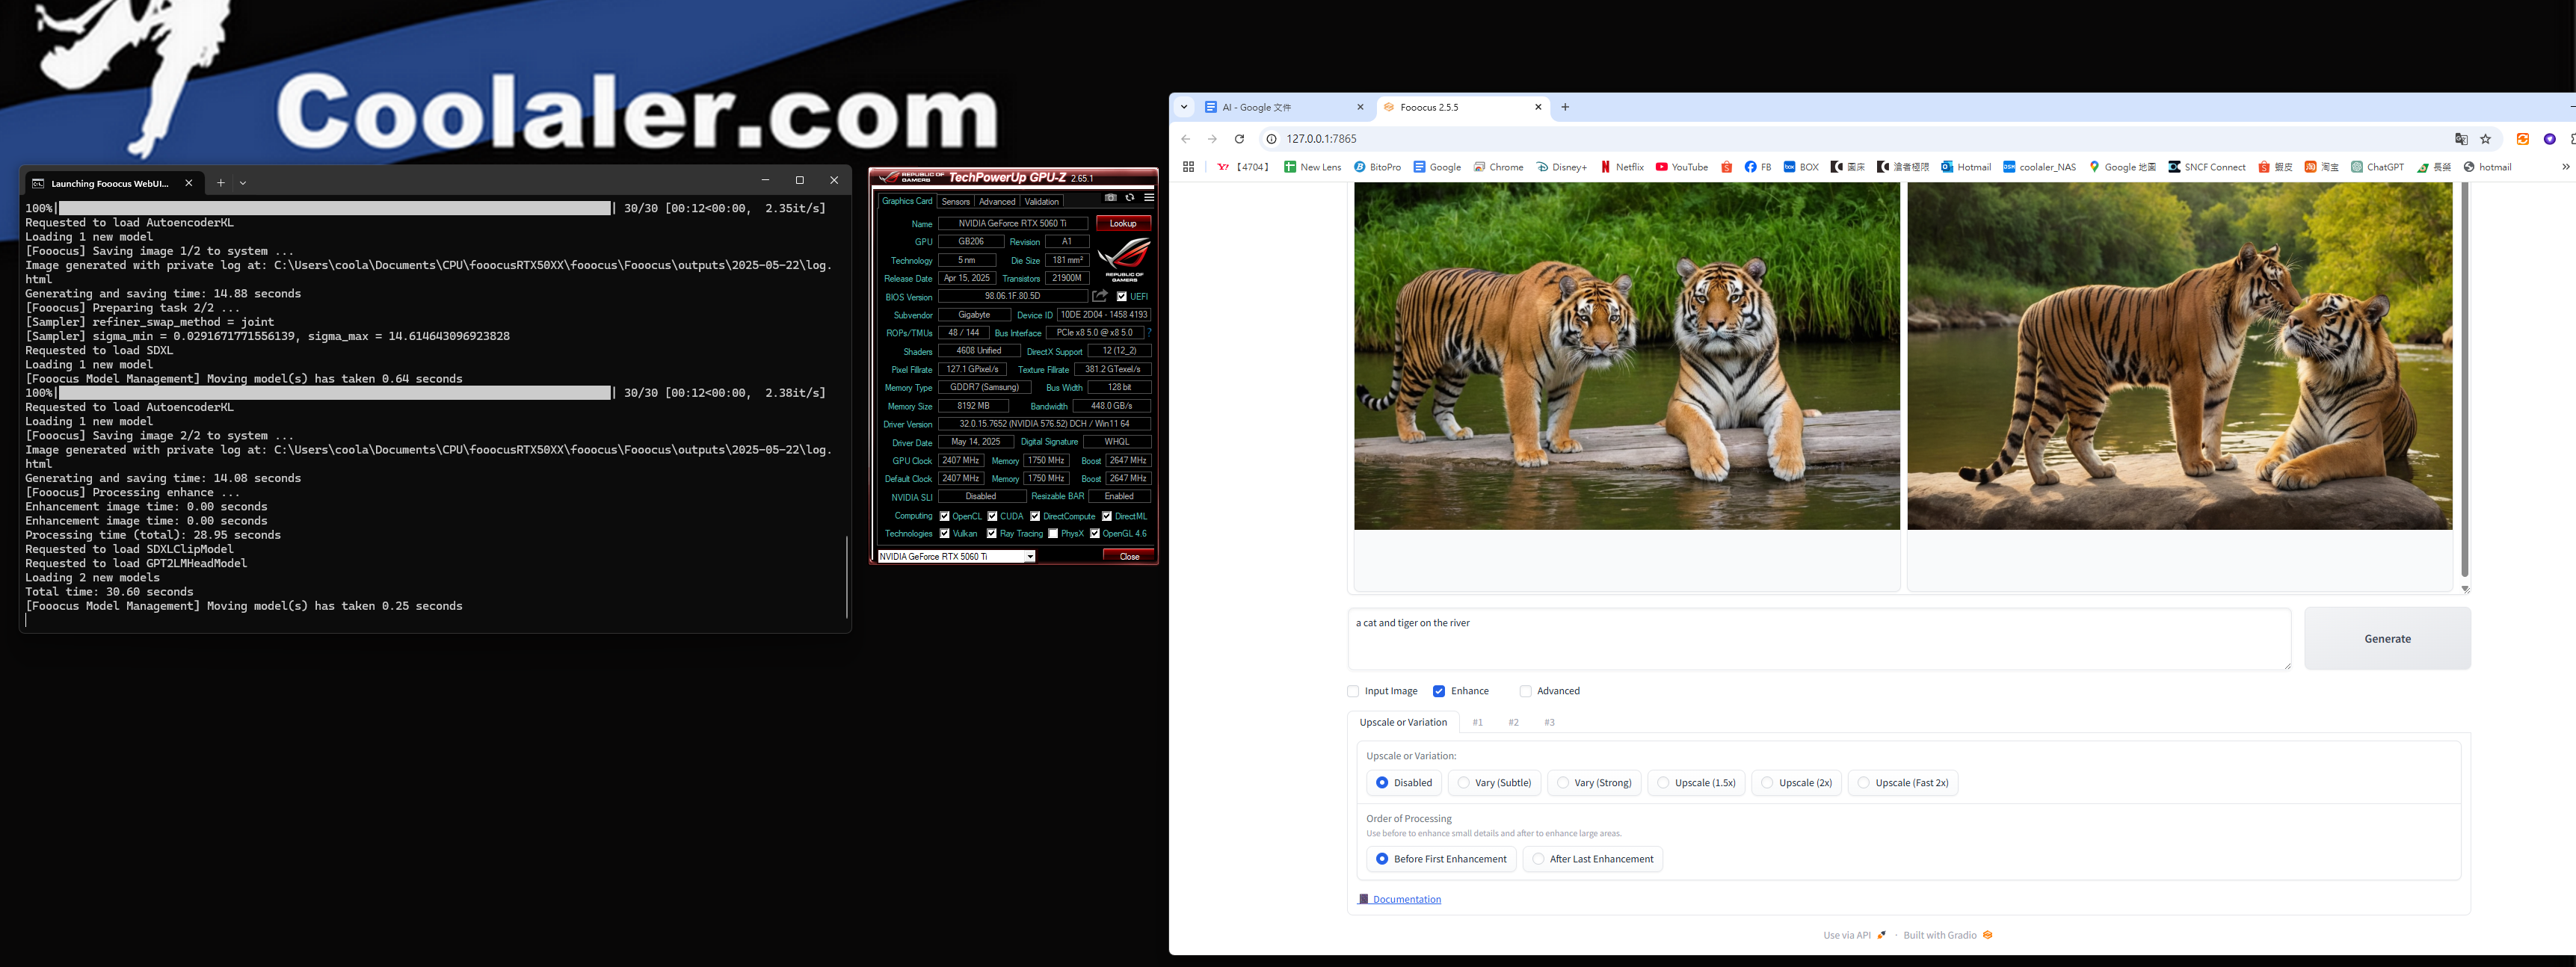This screenshot has width=2576, height=967.
Task: Click the BIOS export share icon in GPU-Z
Action: click(1100, 296)
